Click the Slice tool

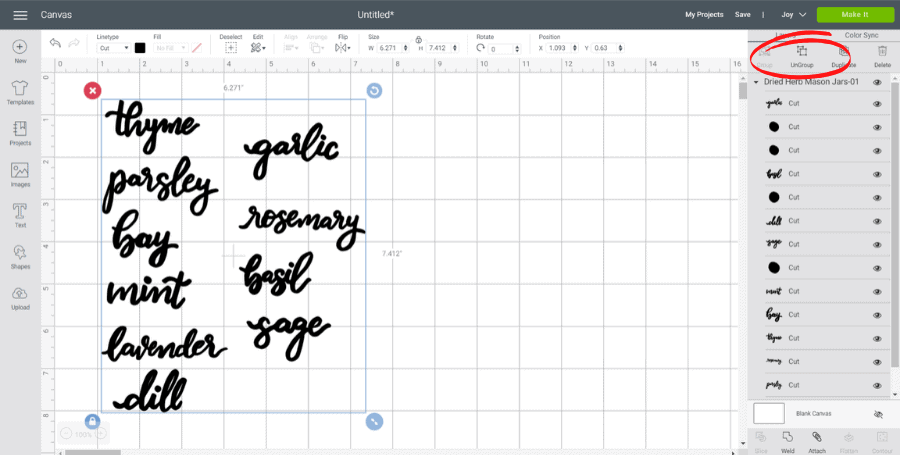click(761, 442)
